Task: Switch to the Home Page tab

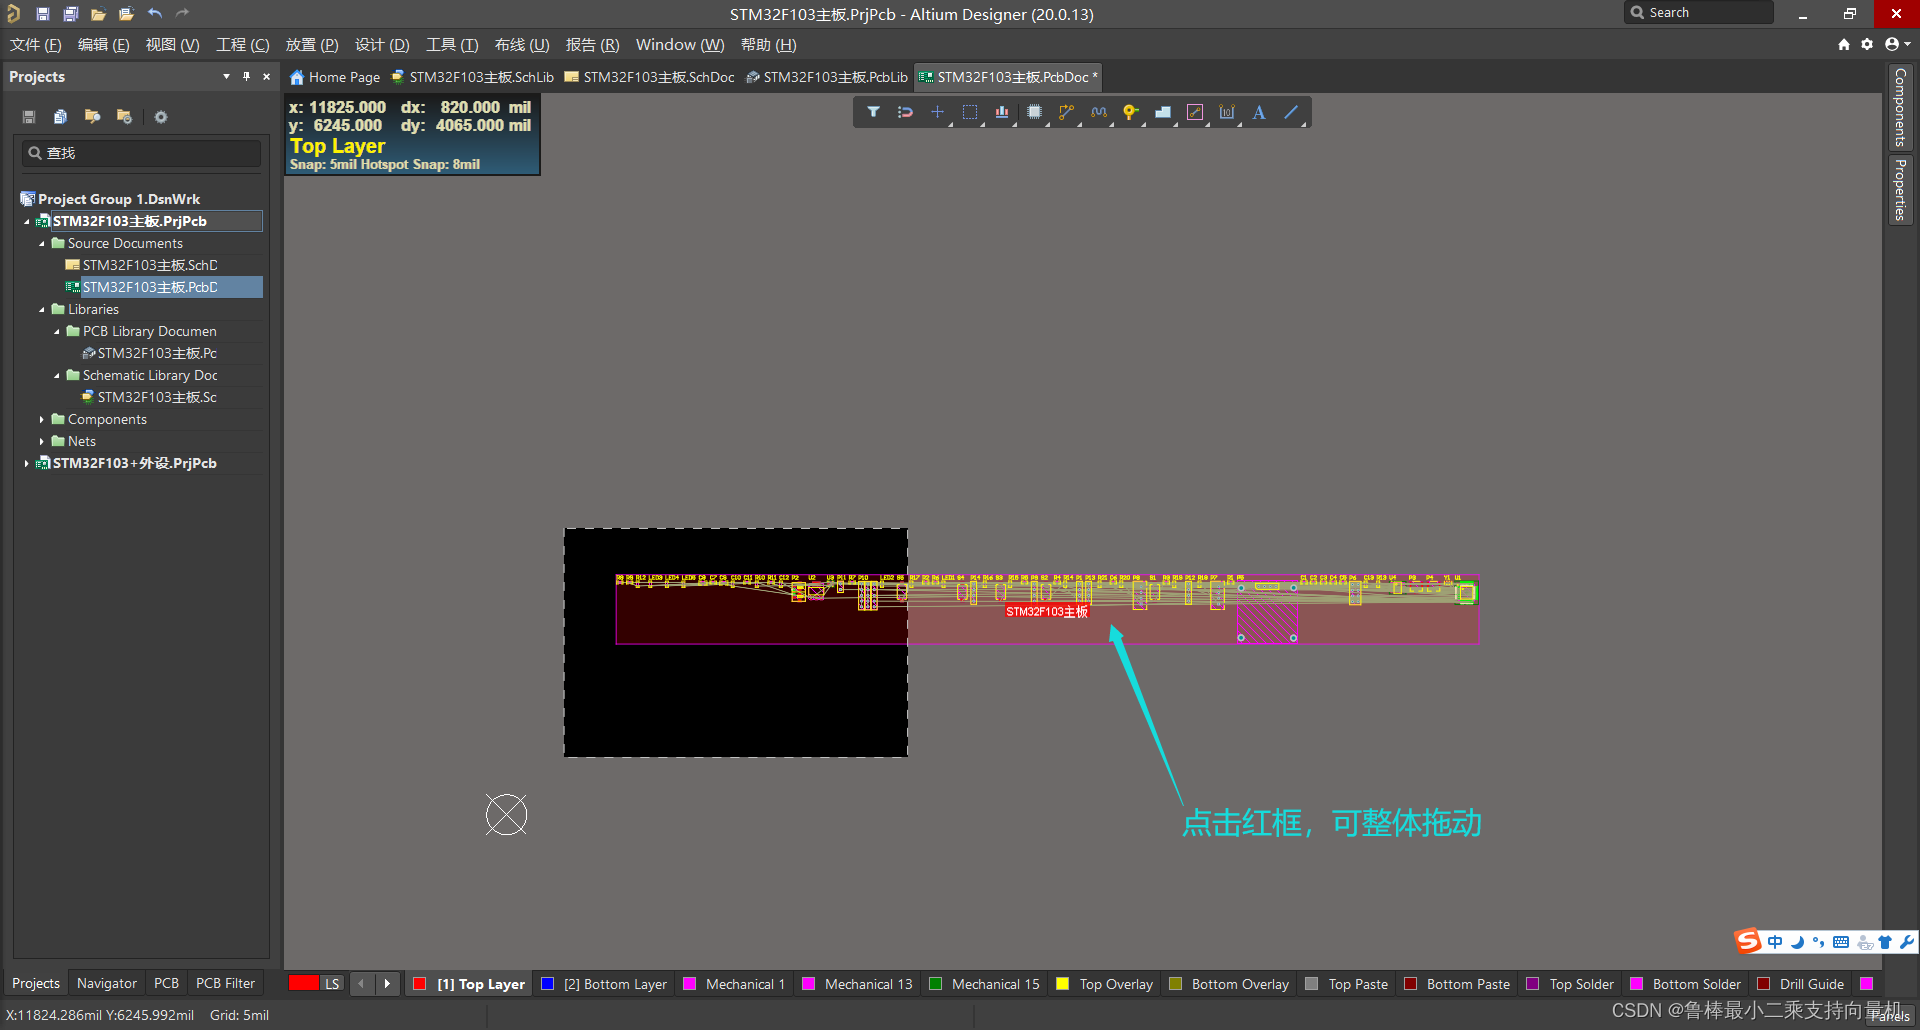Action: click(335, 77)
